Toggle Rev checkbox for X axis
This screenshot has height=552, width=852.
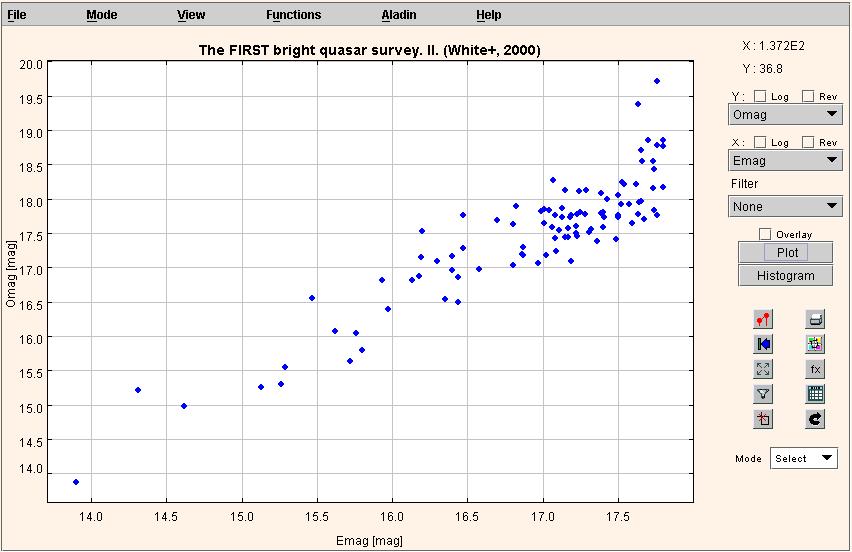tap(809, 143)
